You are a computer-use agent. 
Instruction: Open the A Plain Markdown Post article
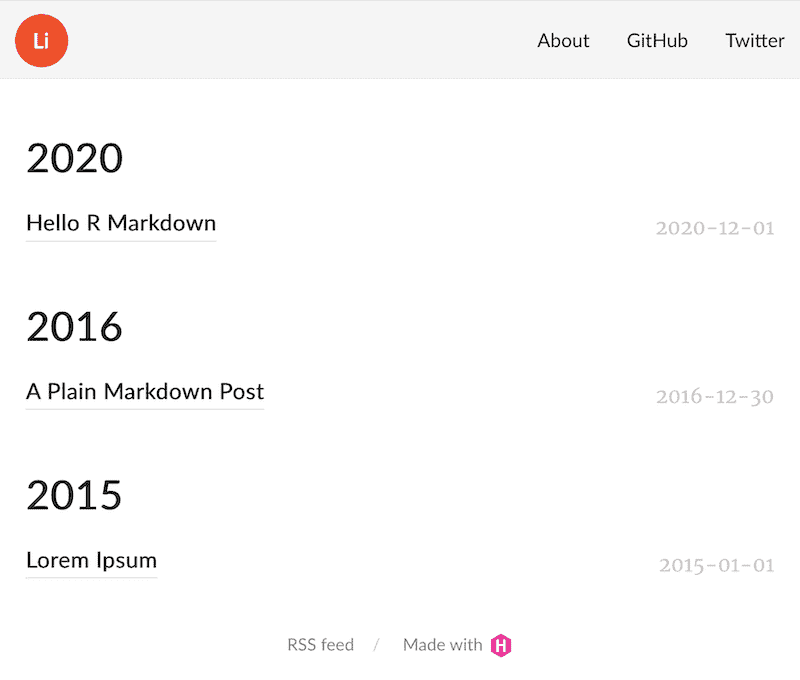click(x=144, y=391)
